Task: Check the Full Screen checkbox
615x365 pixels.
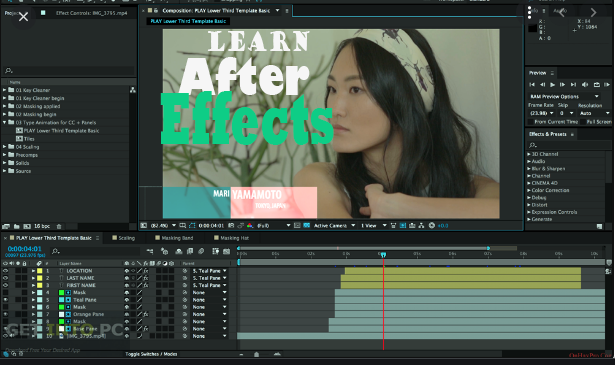Action: tap(583, 122)
